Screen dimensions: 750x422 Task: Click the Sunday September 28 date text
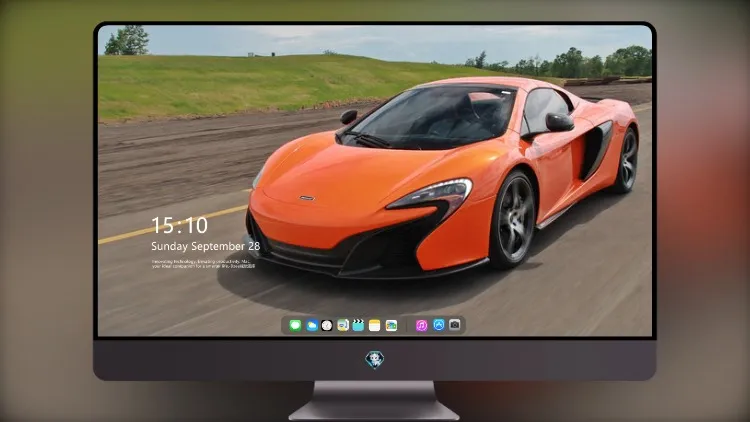(206, 246)
